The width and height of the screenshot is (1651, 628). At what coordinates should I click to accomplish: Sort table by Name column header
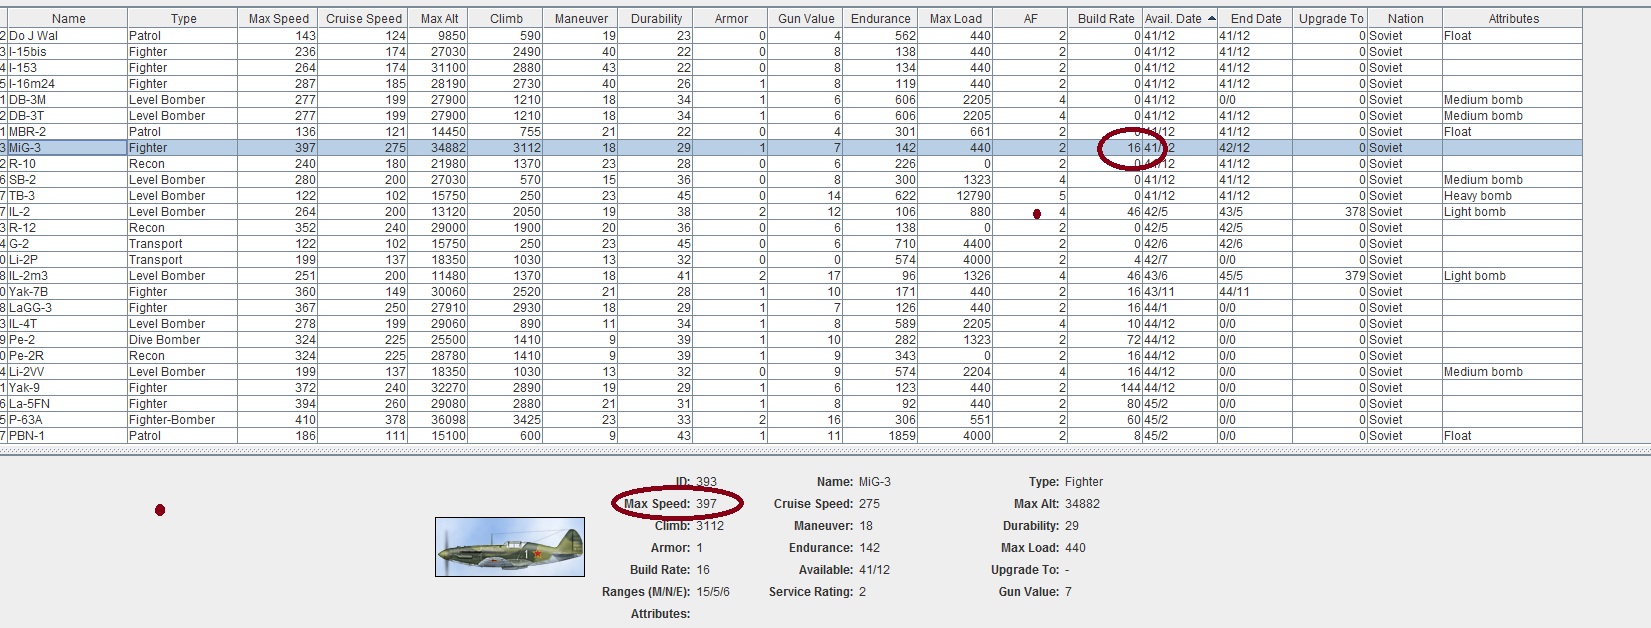coord(69,18)
